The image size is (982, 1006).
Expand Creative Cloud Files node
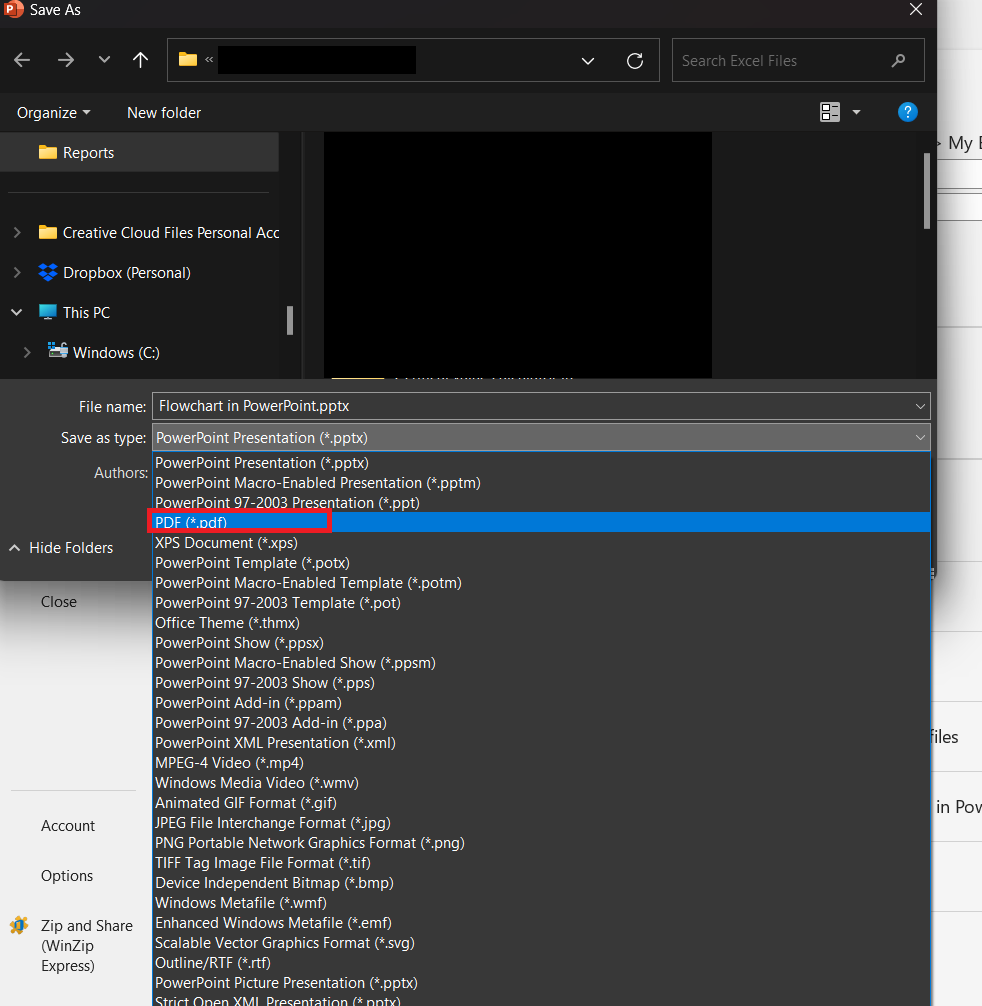17,233
